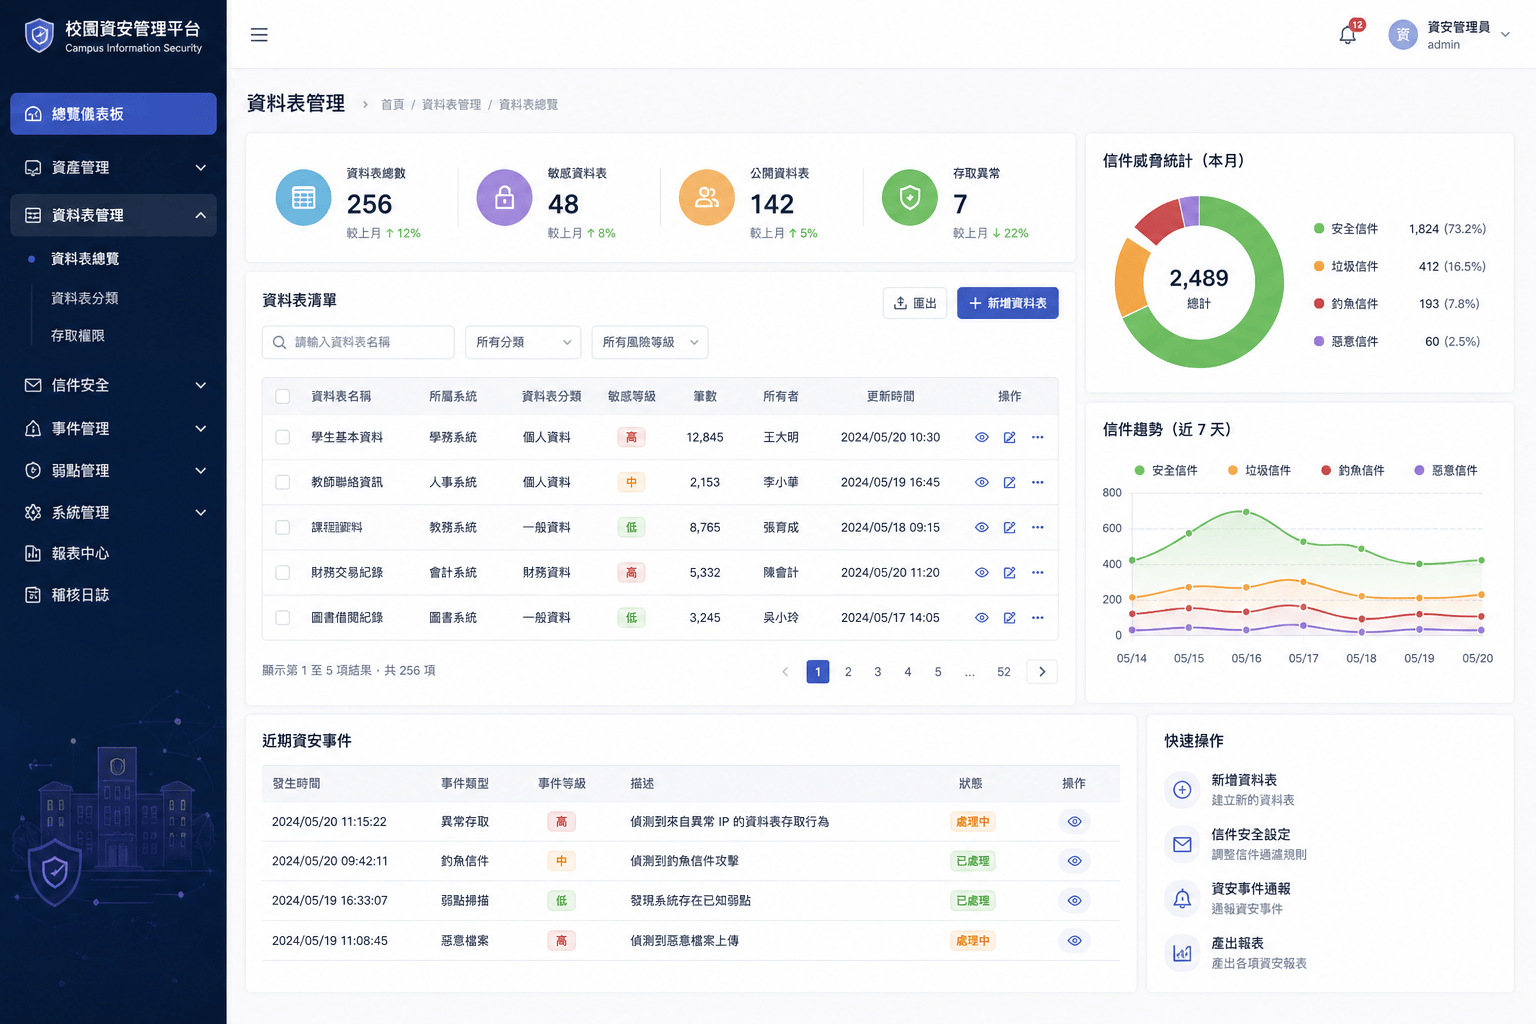
Task: Edit the 圖書借閱紀錄 row
Action: pos(1010,618)
